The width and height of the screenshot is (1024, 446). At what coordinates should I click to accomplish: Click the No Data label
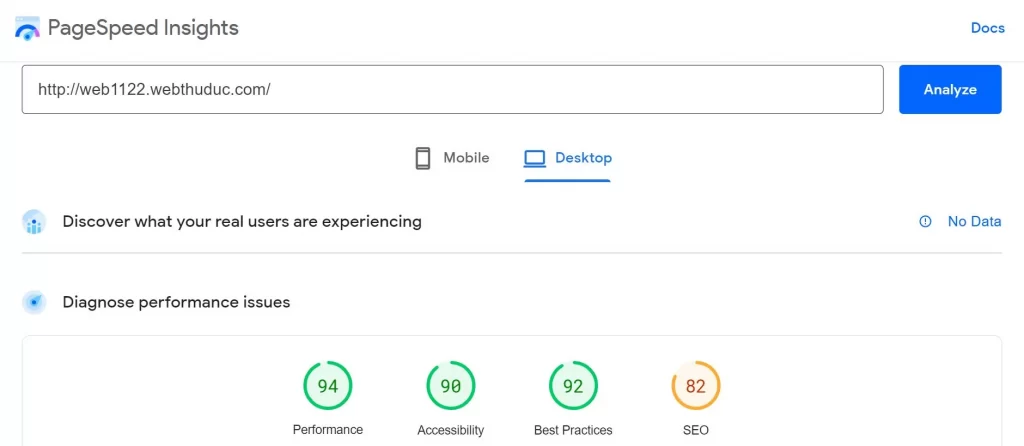coord(974,221)
